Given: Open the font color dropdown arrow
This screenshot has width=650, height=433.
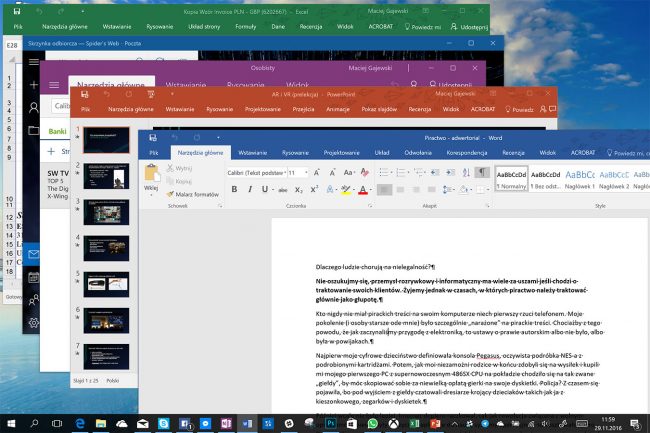Looking at the screenshot, I should (371, 190).
